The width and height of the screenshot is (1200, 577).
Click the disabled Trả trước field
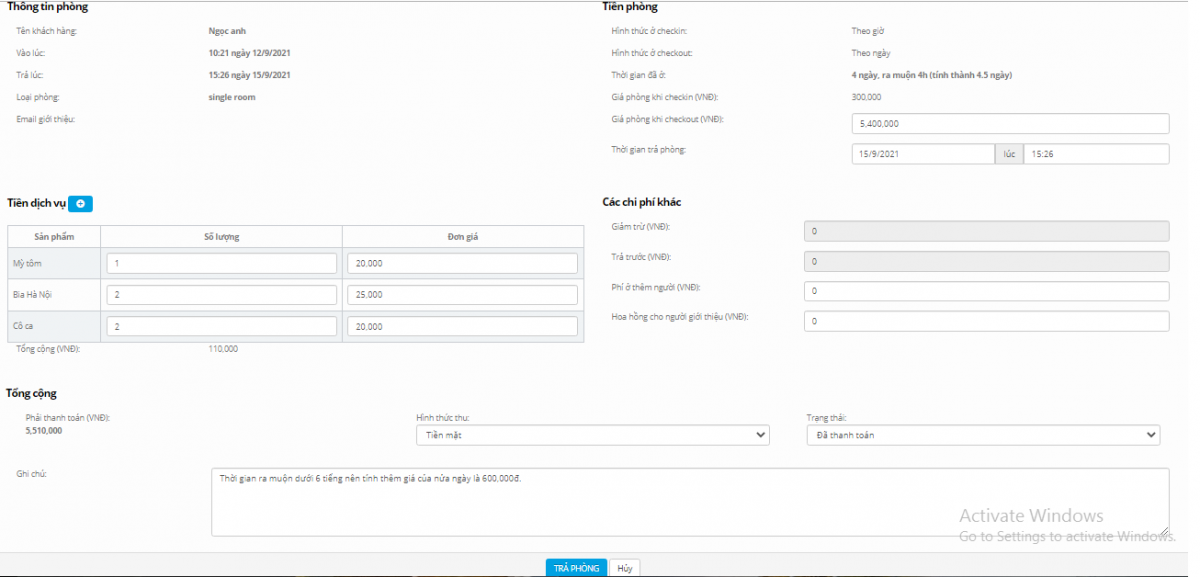[986, 261]
